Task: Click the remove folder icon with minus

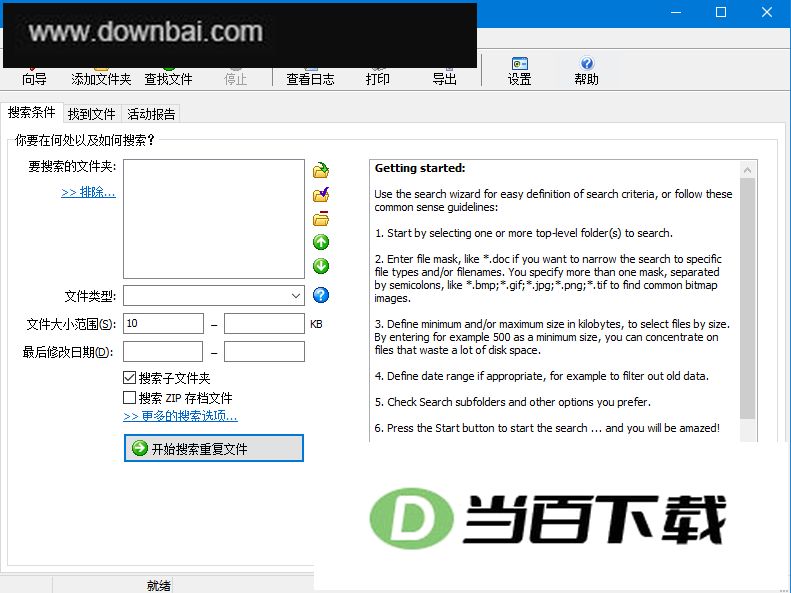Action: point(321,218)
